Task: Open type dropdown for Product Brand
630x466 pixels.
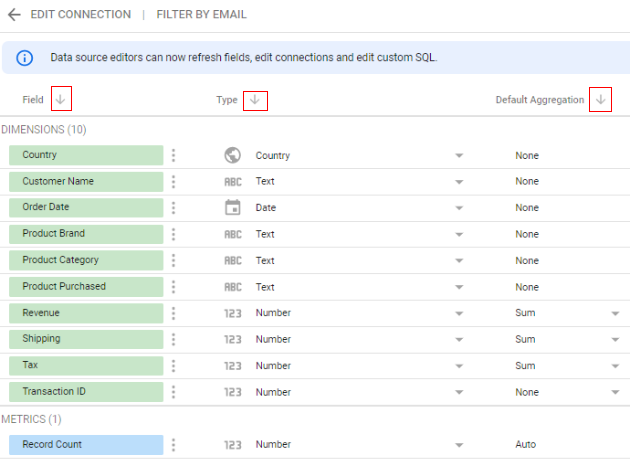Action: [x=459, y=235]
